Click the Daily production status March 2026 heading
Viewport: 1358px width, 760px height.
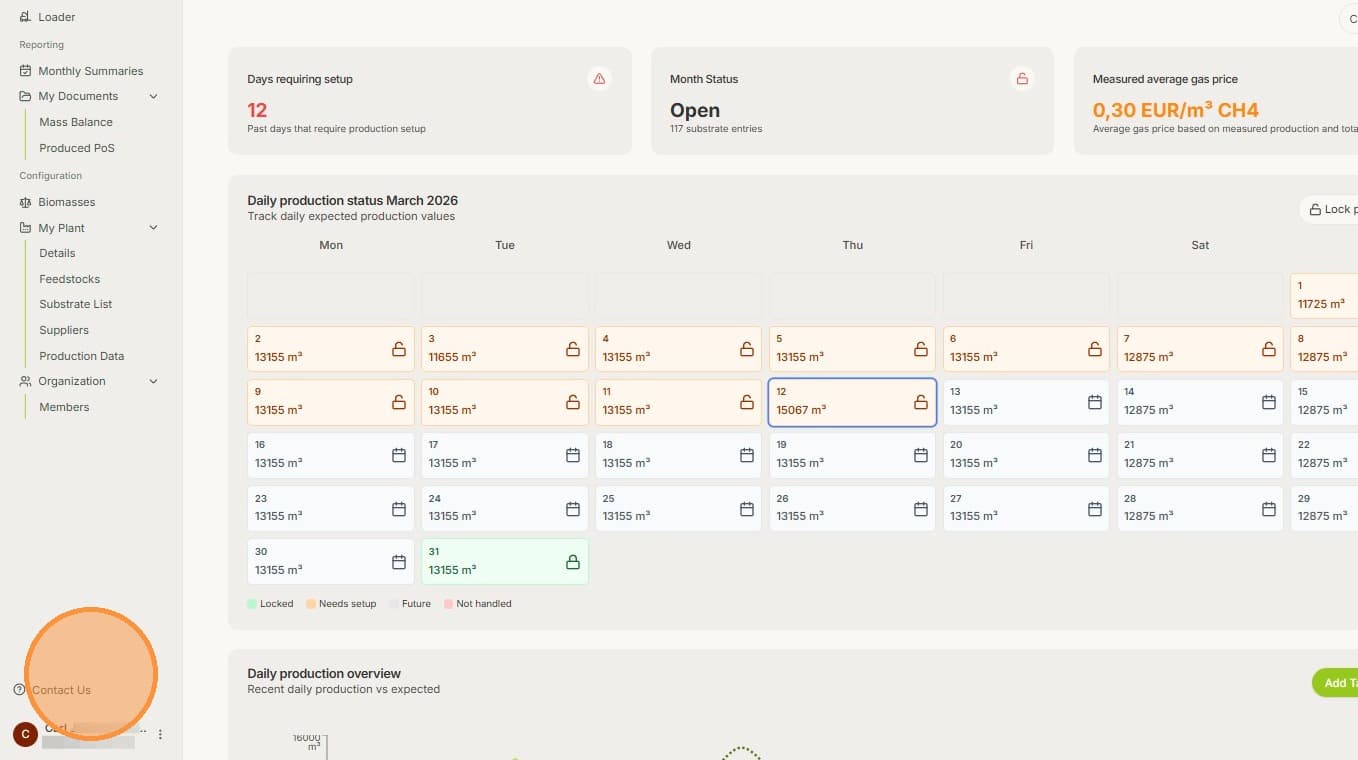tap(353, 201)
